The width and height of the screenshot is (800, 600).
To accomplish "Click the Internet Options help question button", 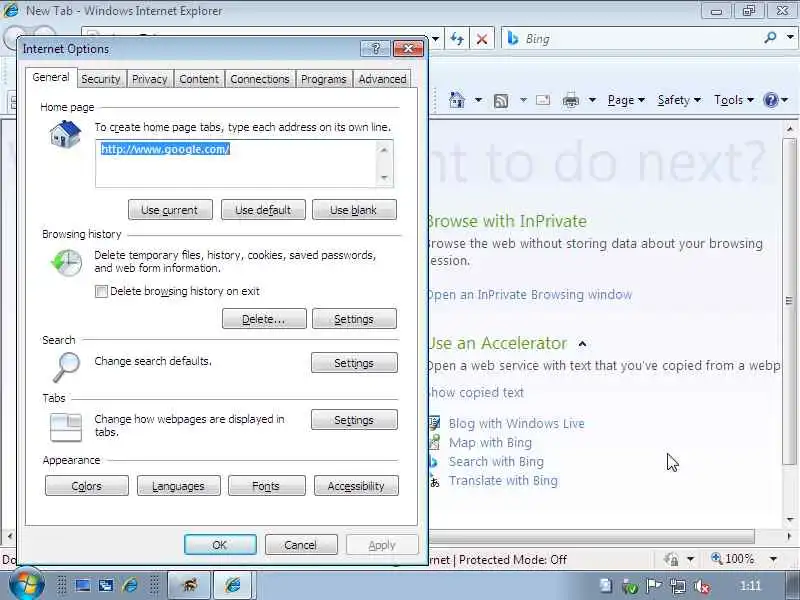I will (x=376, y=49).
